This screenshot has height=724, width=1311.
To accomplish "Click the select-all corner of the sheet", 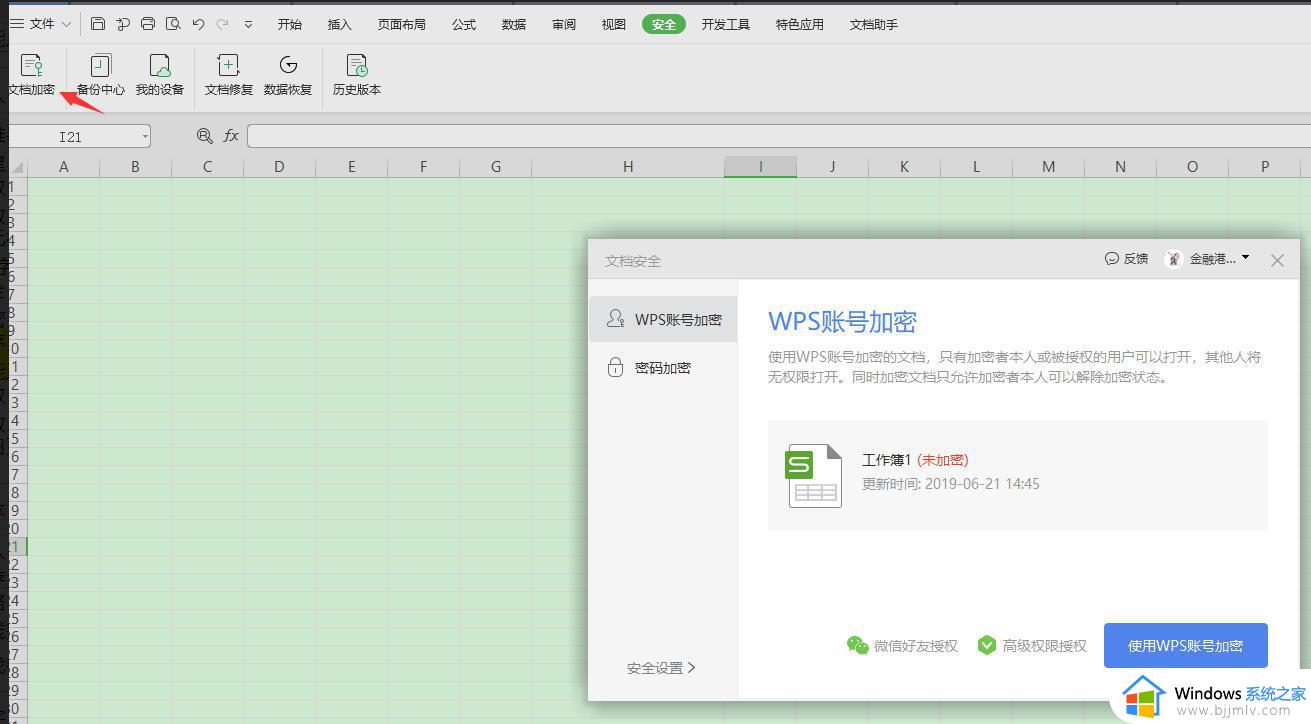I will 18,167.
